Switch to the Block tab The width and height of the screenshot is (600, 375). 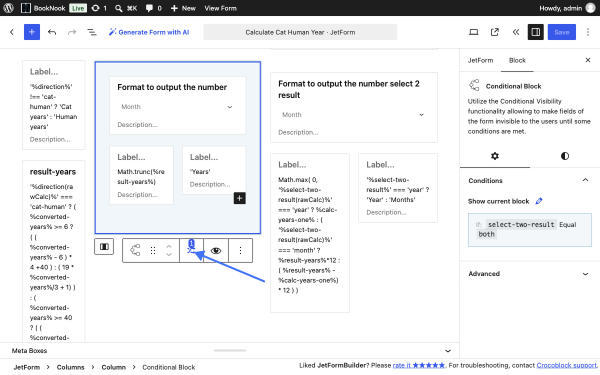point(517,60)
